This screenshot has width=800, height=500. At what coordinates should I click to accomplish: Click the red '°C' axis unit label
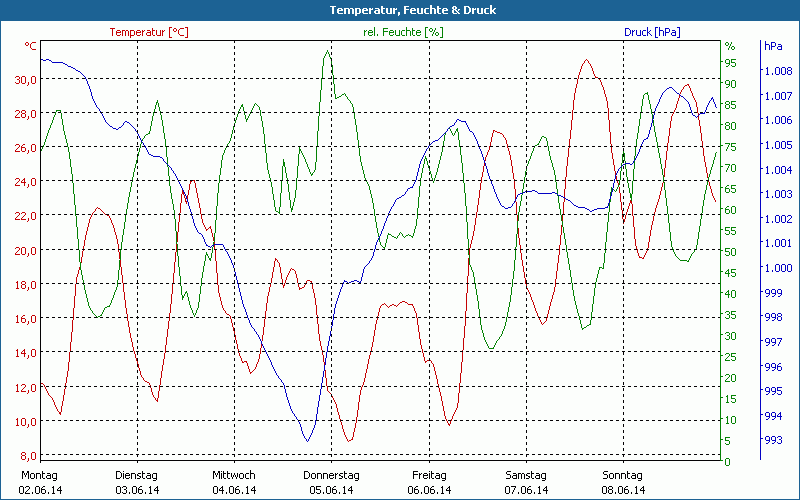coord(30,46)
